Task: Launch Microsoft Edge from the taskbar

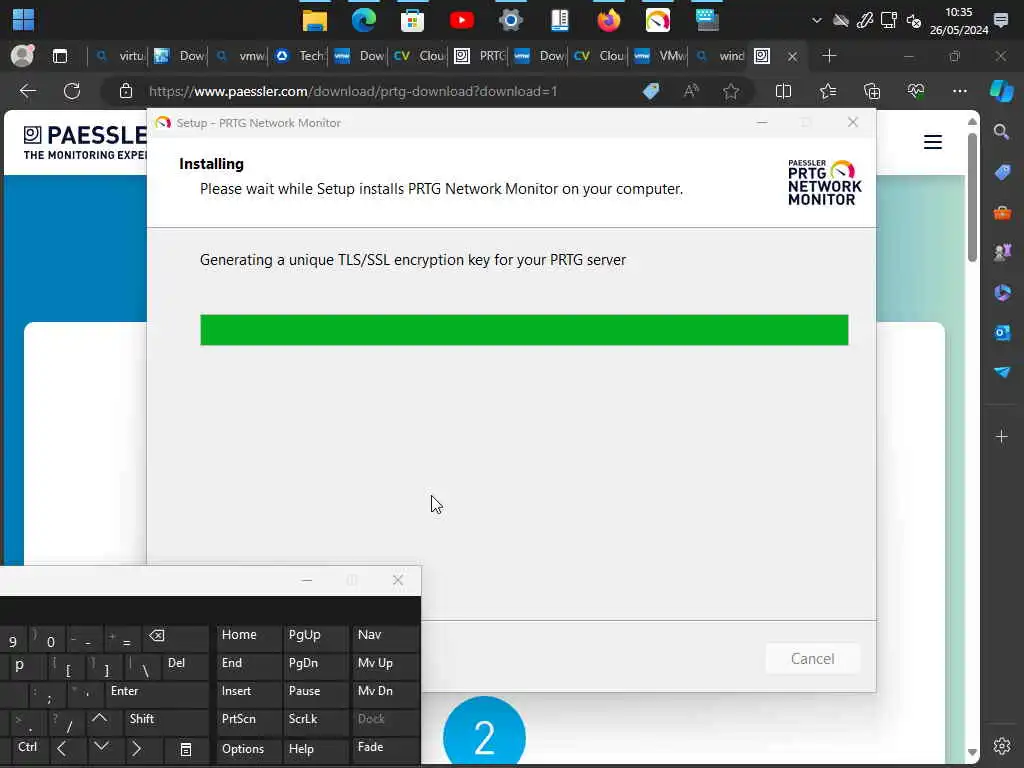Action: (364, 20)
